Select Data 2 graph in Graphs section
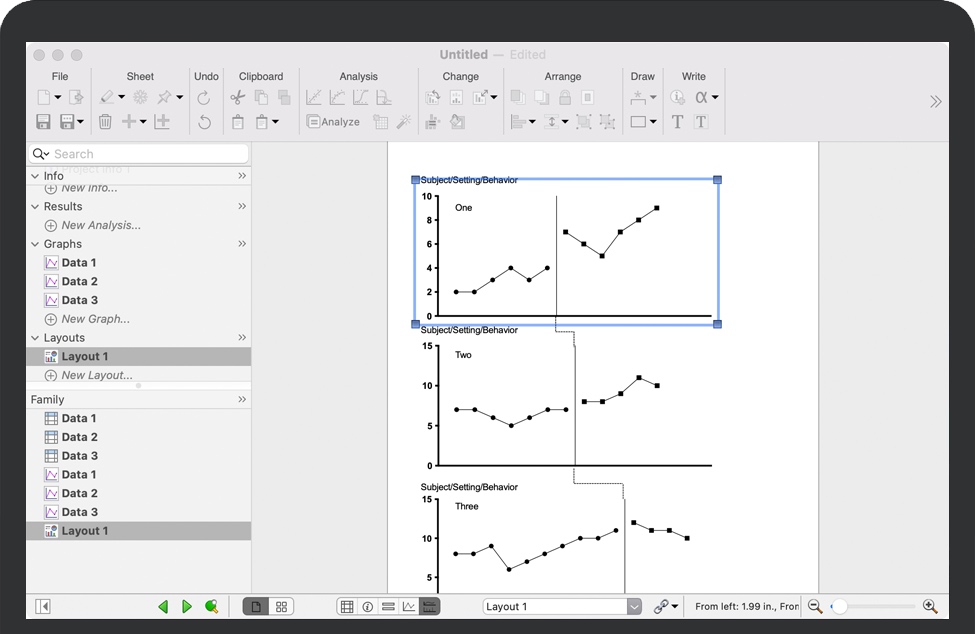975x634 pixels. (79, 281)
